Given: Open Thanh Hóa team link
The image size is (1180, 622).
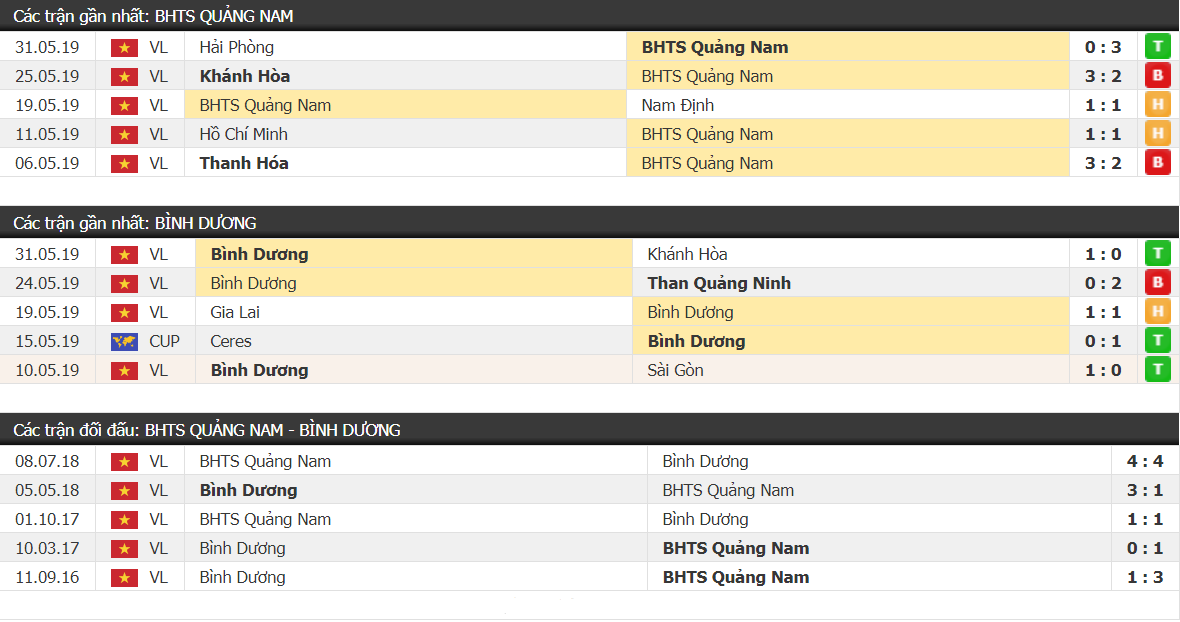Looking at the screenshot, I should [244, 163].
